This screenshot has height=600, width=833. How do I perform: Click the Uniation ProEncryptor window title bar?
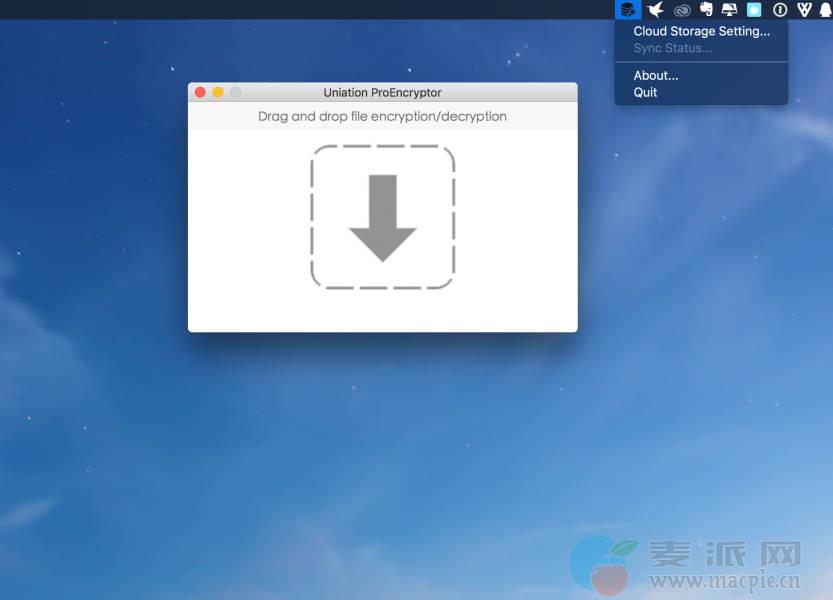pos(382,93)
